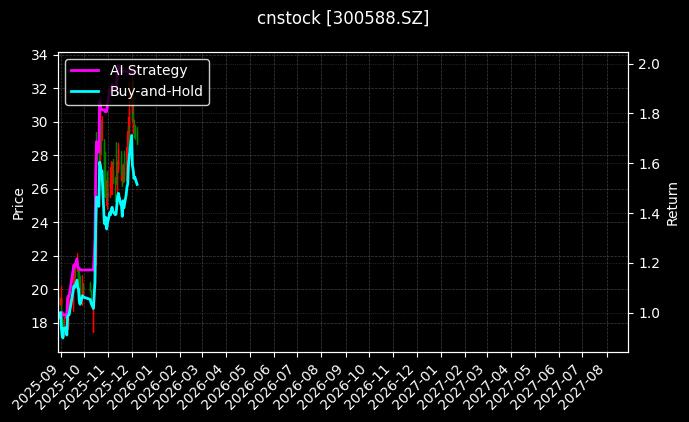Click price tick label 26
This screenshot has height=422, width=689.
pos(39,189)
